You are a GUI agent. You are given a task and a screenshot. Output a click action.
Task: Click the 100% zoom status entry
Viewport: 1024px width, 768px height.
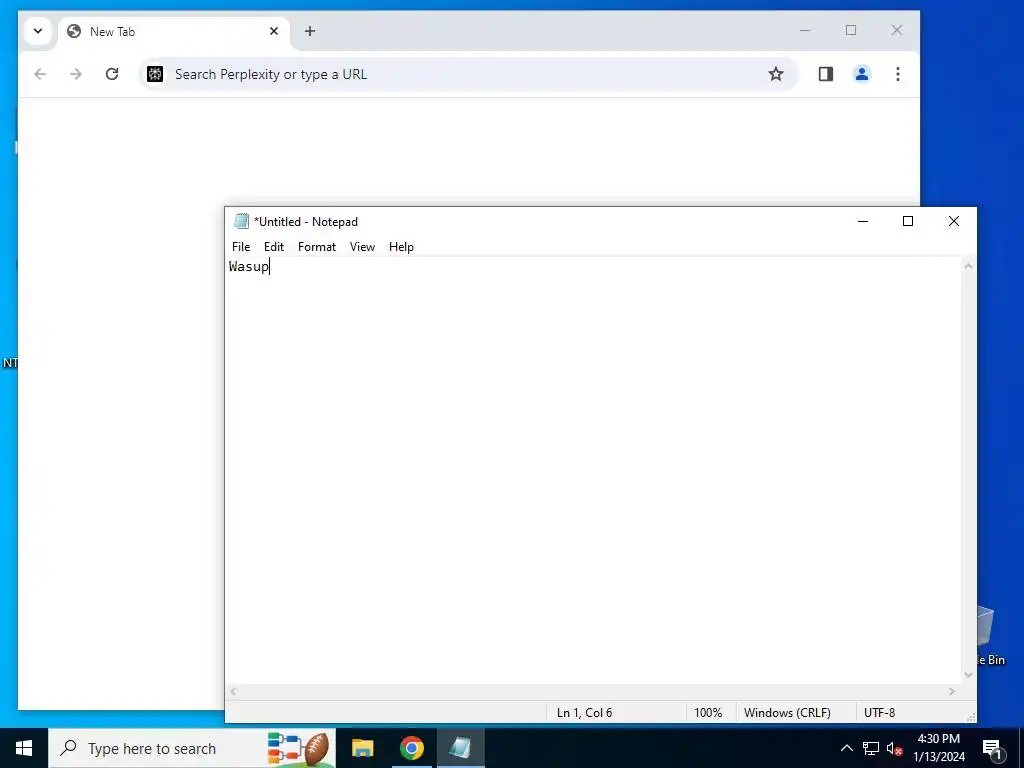click(x=708, y=712)
